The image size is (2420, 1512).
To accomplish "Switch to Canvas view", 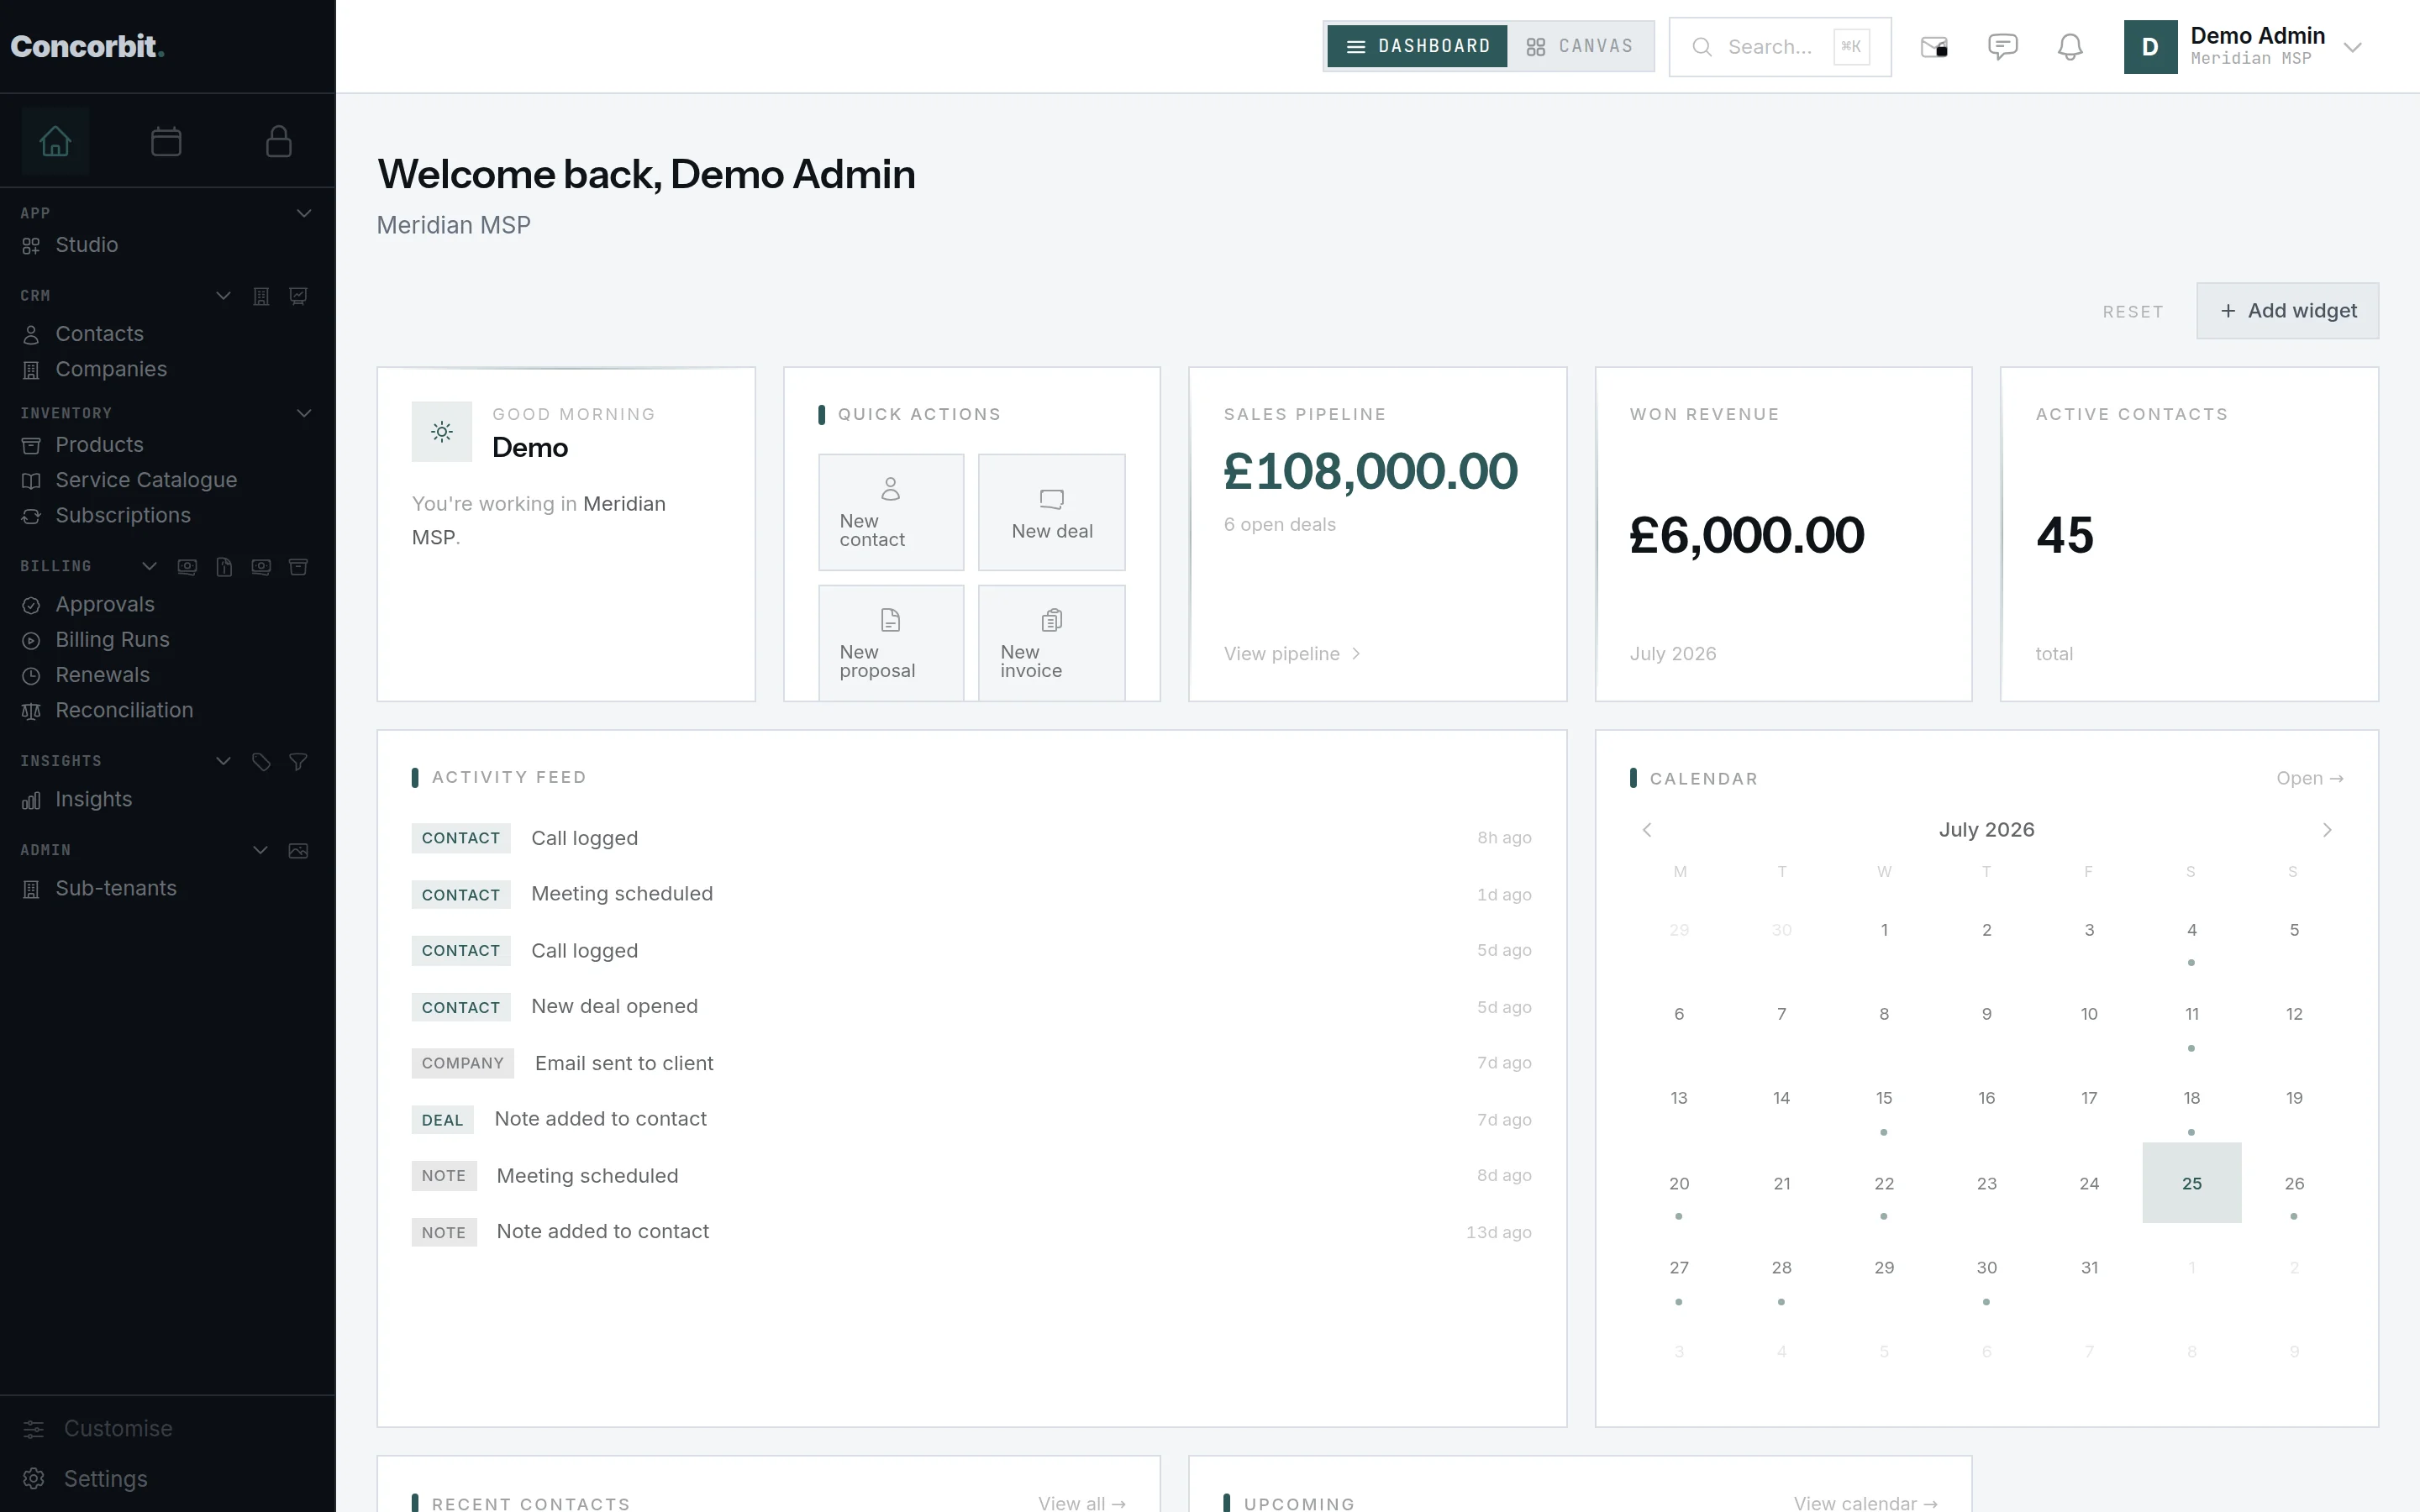I will tap(1579, 46).
